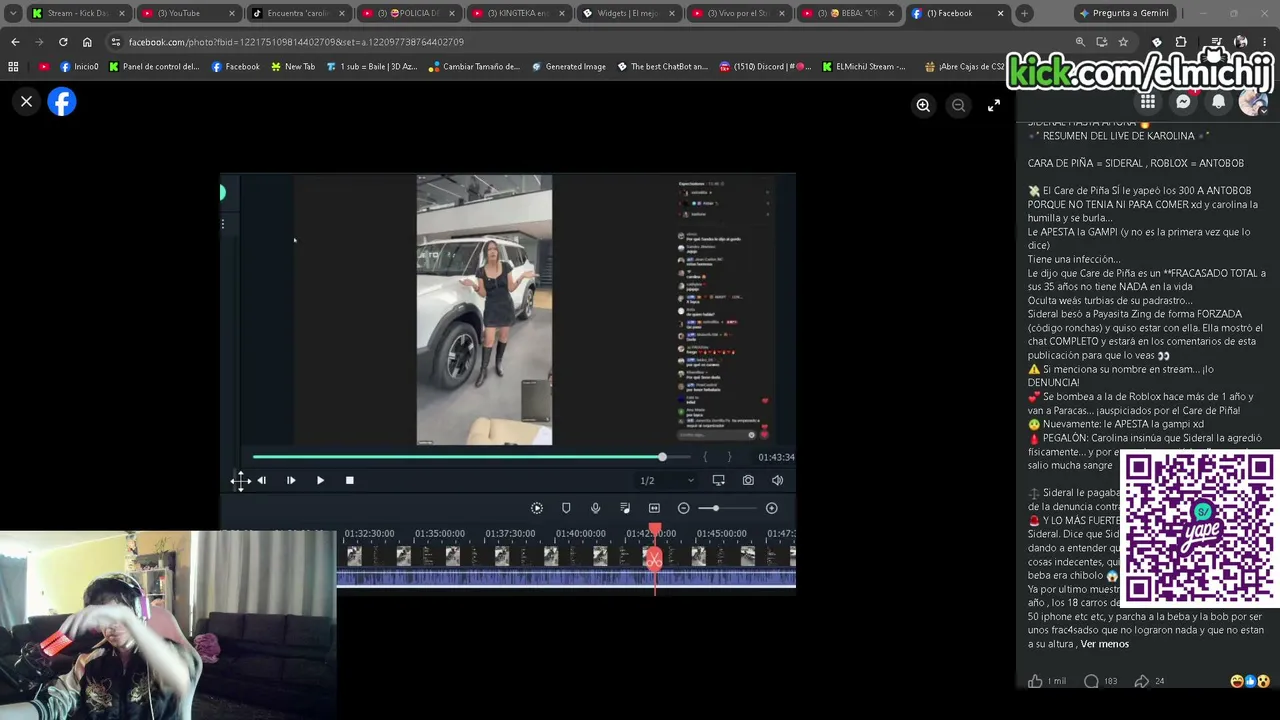
Task: Click the render preview icon
Action: pos(537,509)
